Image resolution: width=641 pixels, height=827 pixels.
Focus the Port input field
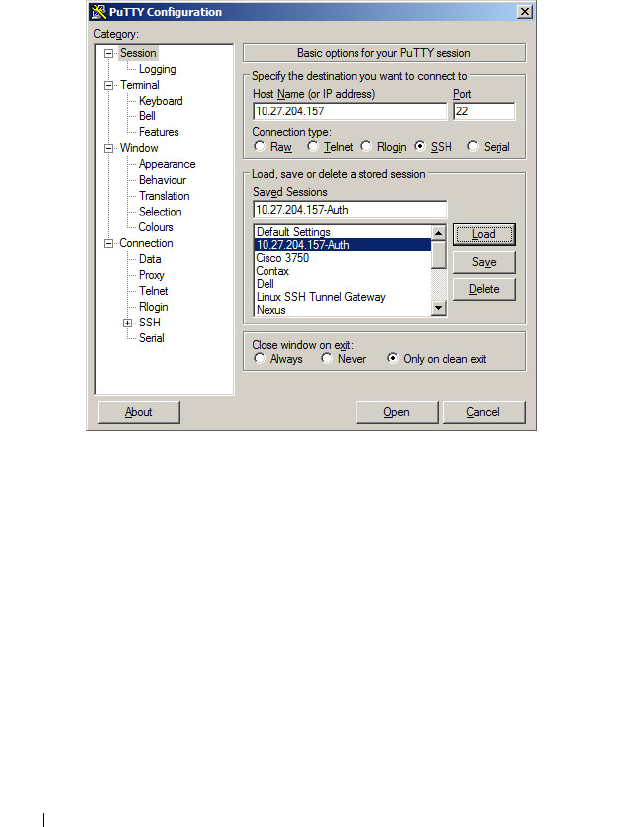[x=484, y=111]
